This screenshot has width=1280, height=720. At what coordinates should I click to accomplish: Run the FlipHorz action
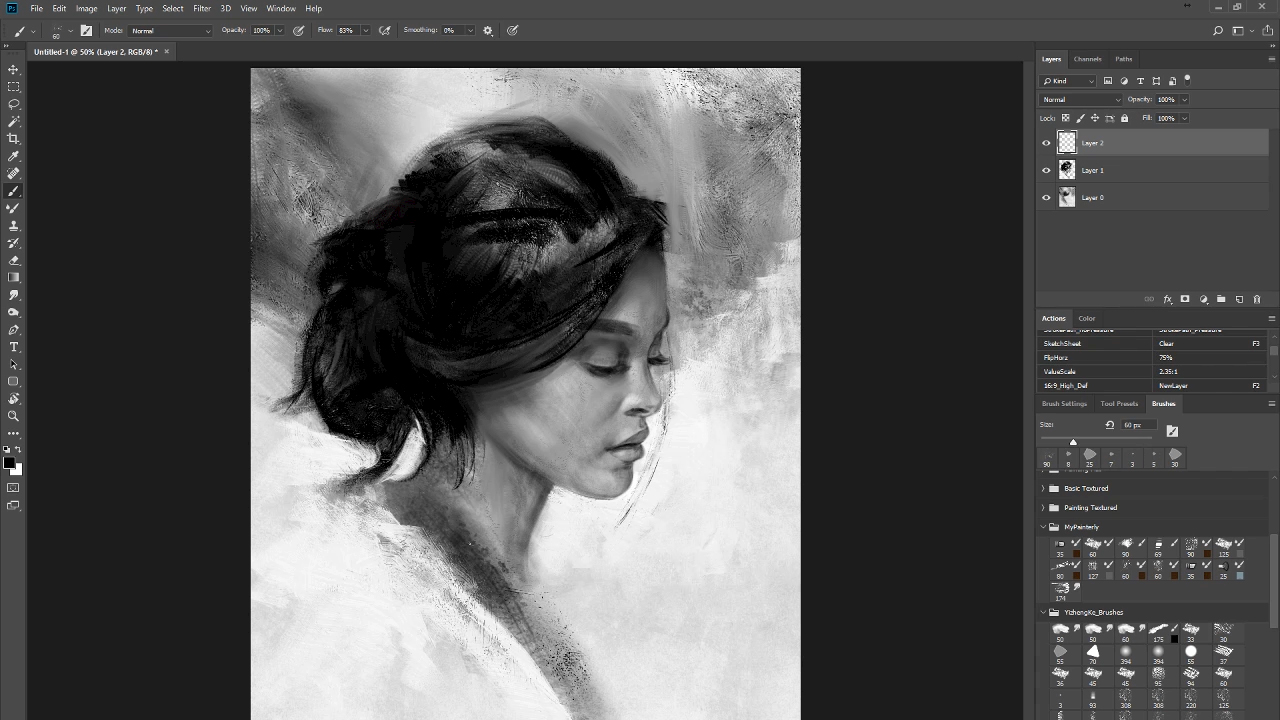pos(1062,357)
